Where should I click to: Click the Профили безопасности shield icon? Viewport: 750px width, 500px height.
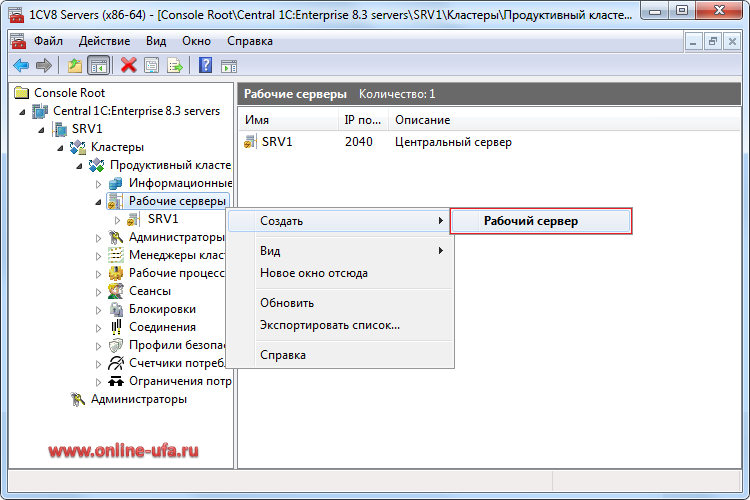pyautogui.click(x=116, y=345)
